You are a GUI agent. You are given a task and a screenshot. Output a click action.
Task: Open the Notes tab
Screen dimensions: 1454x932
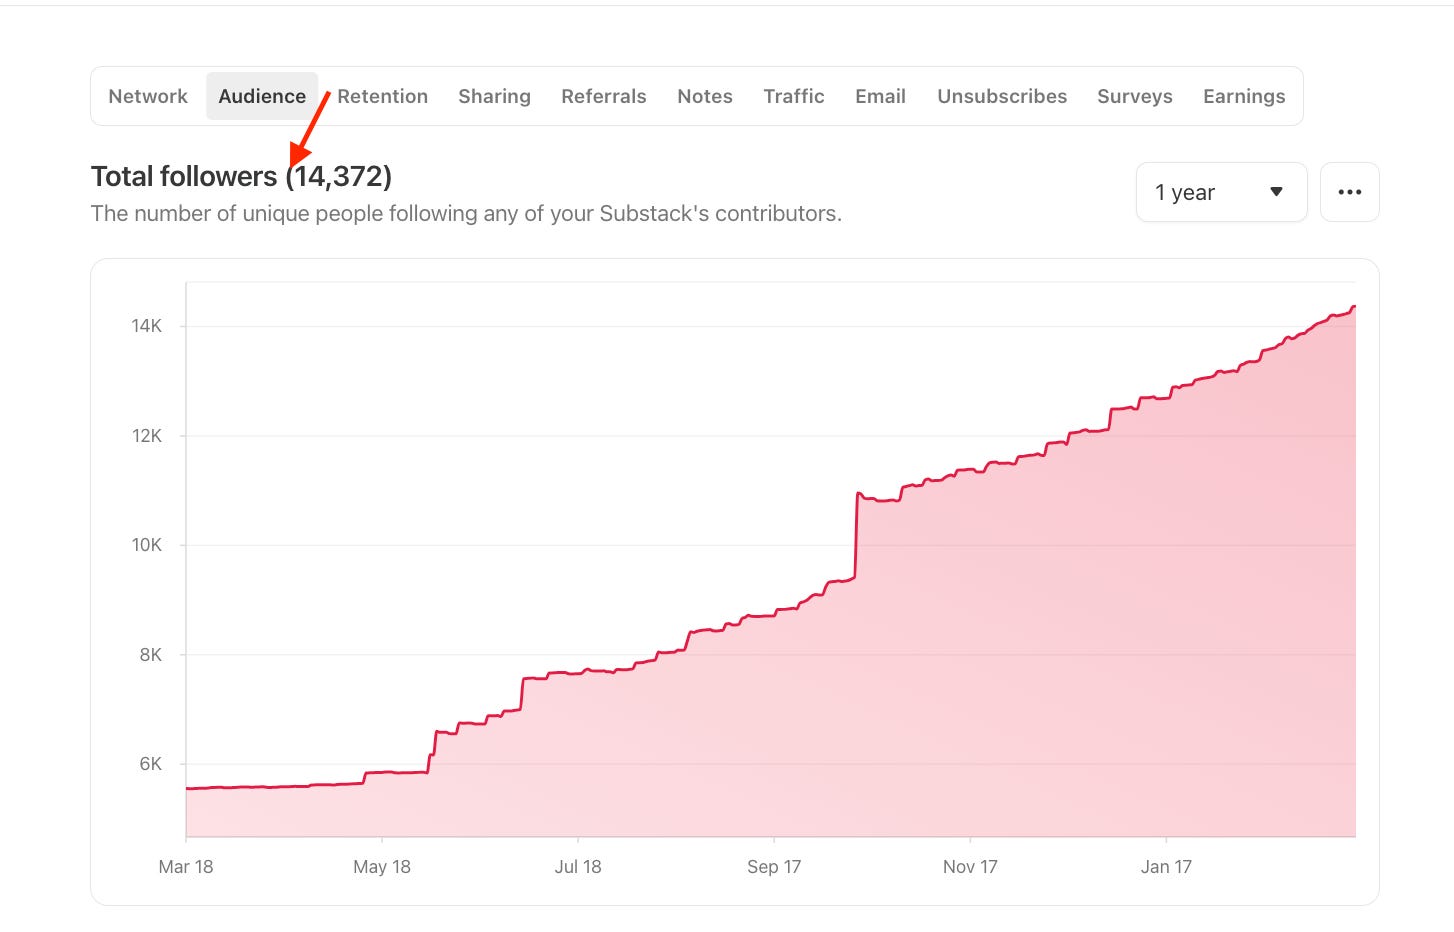(x=705, y=96)
